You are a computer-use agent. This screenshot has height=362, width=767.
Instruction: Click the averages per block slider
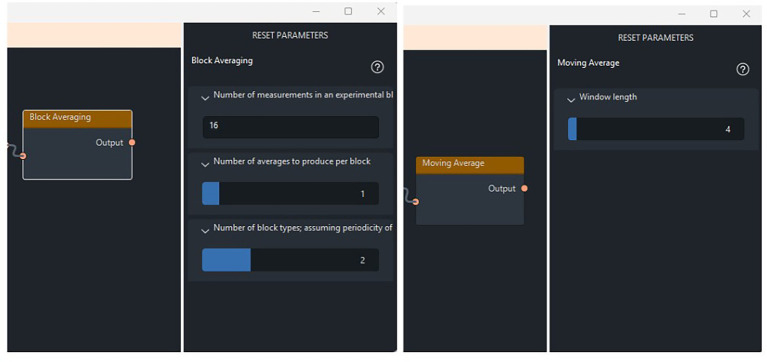pyautogui.click(x=291, y=194)
